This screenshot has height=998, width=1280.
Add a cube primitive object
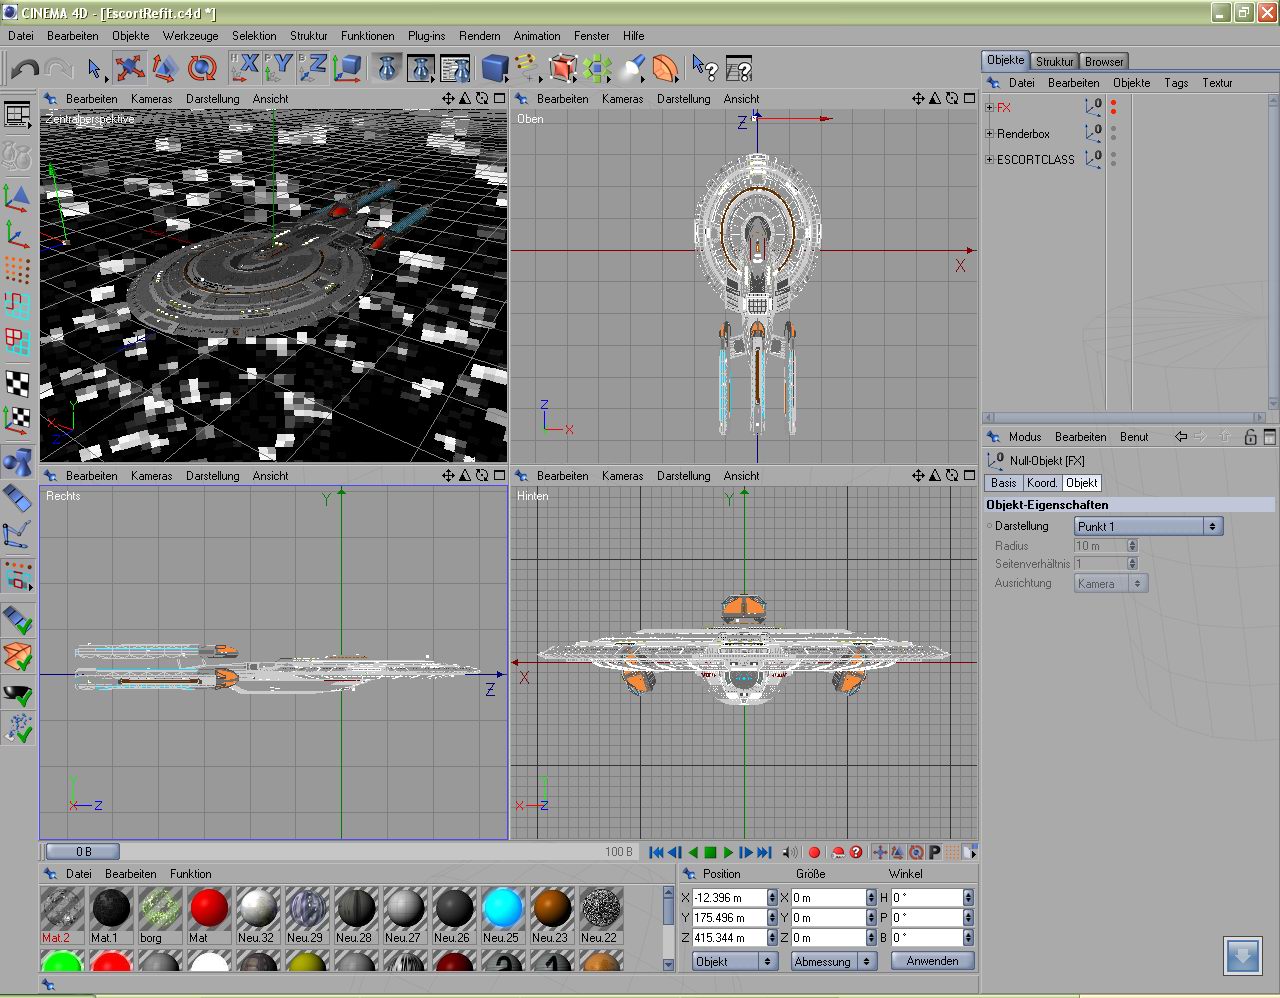tap(494, 68)
